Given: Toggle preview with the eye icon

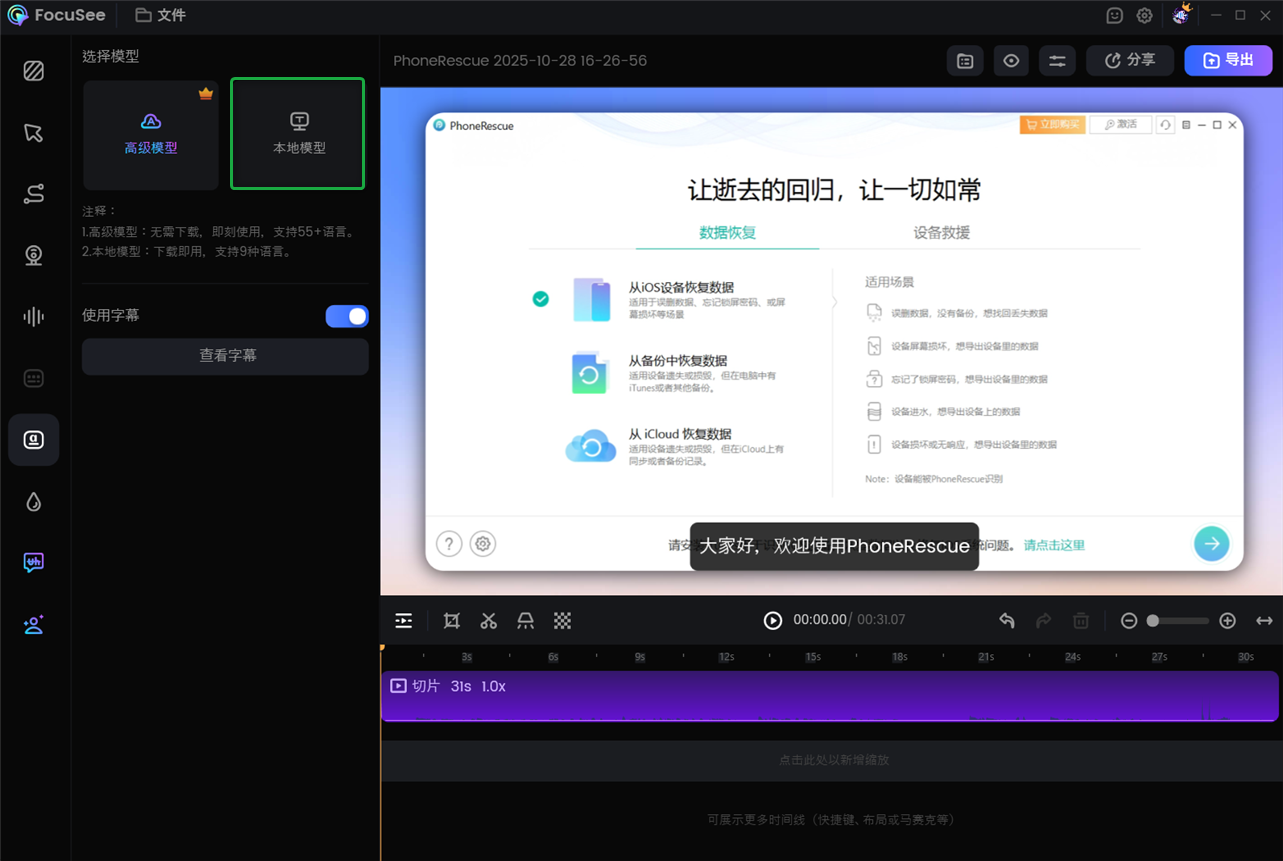Looking at the screenshot, I should [x=1011, y=61].
